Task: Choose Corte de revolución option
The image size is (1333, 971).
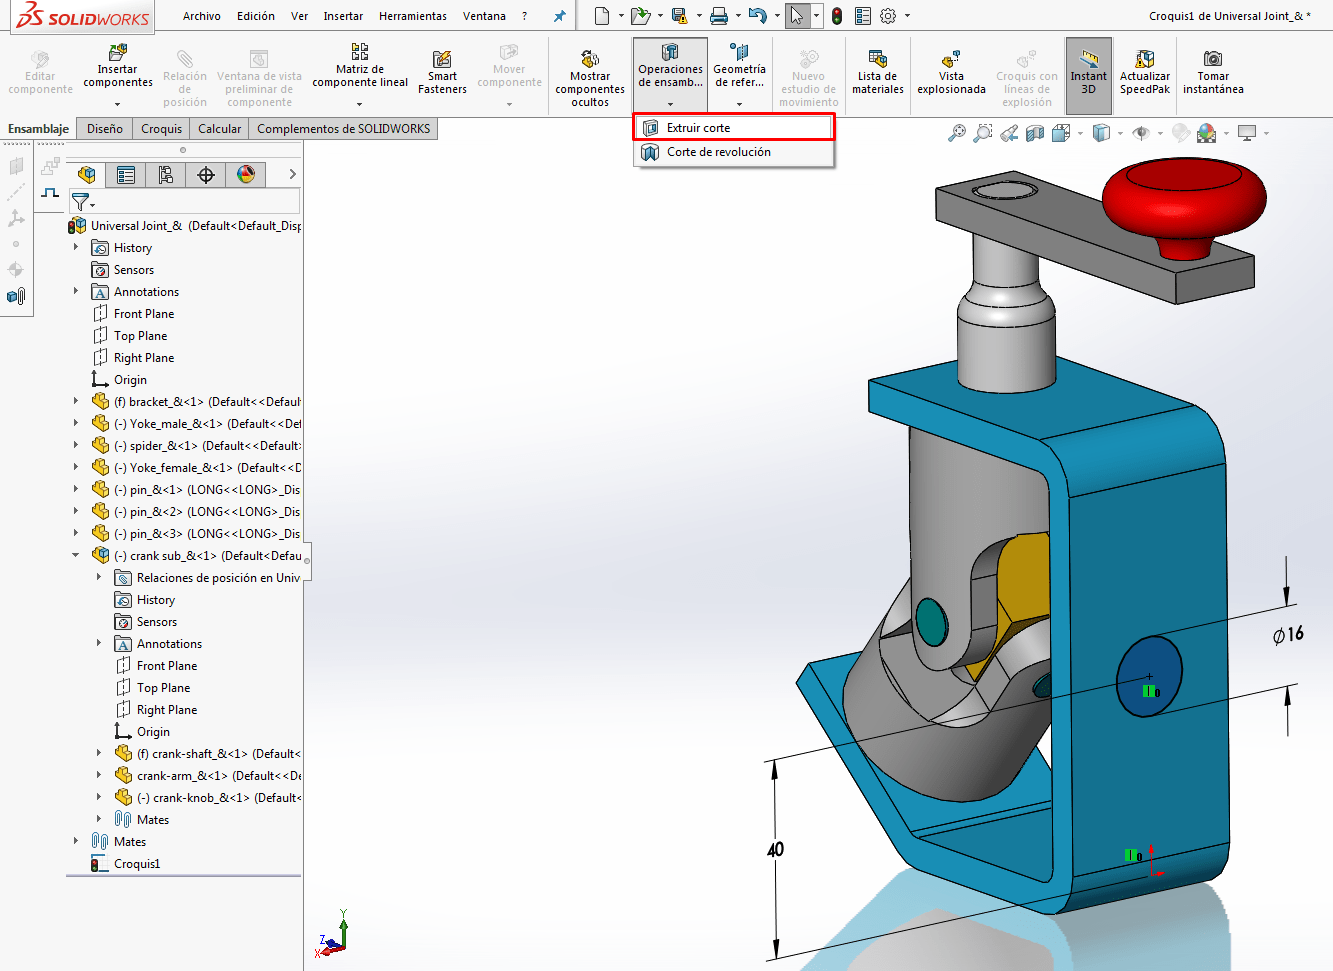Action: [x=718, y=152]
